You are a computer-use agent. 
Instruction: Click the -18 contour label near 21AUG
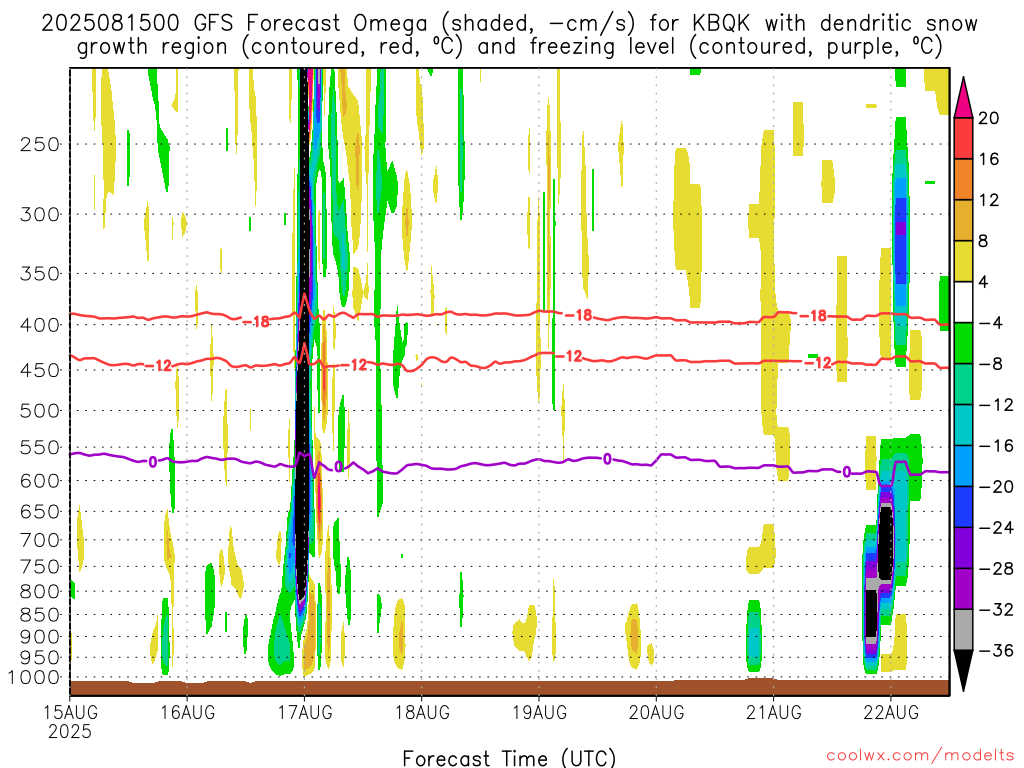pos(814,316)
